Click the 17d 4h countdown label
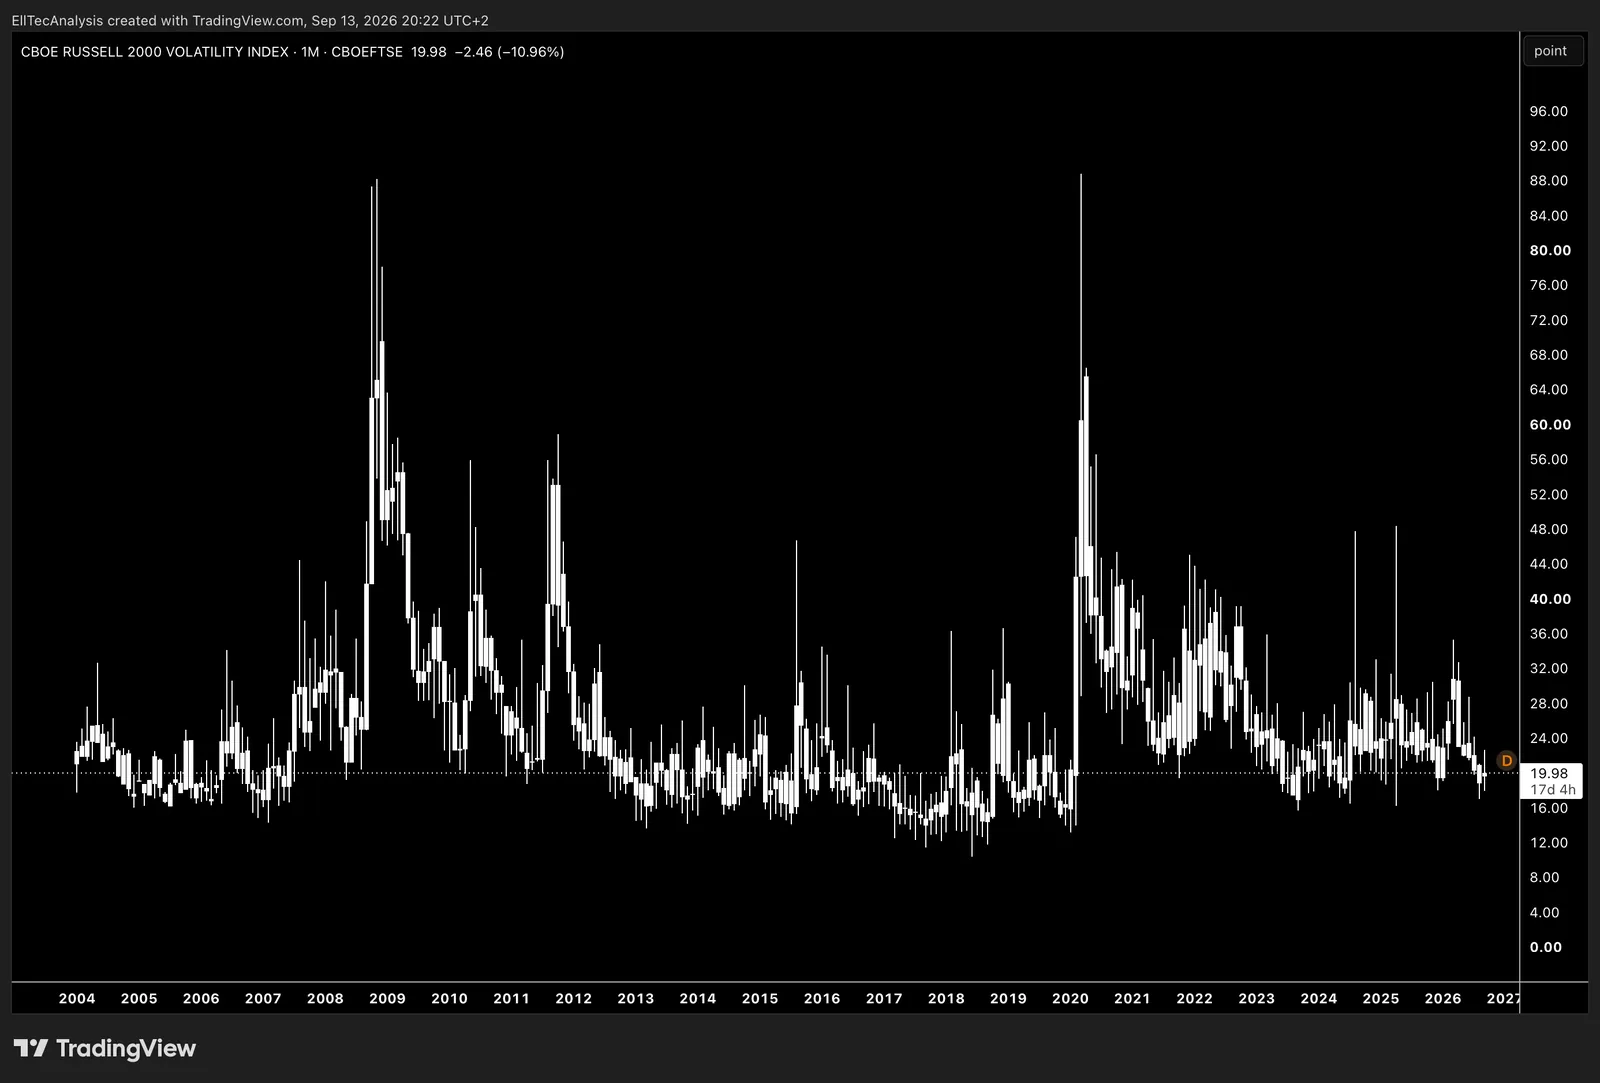 pyautogui.click(x=1552, y=790)
